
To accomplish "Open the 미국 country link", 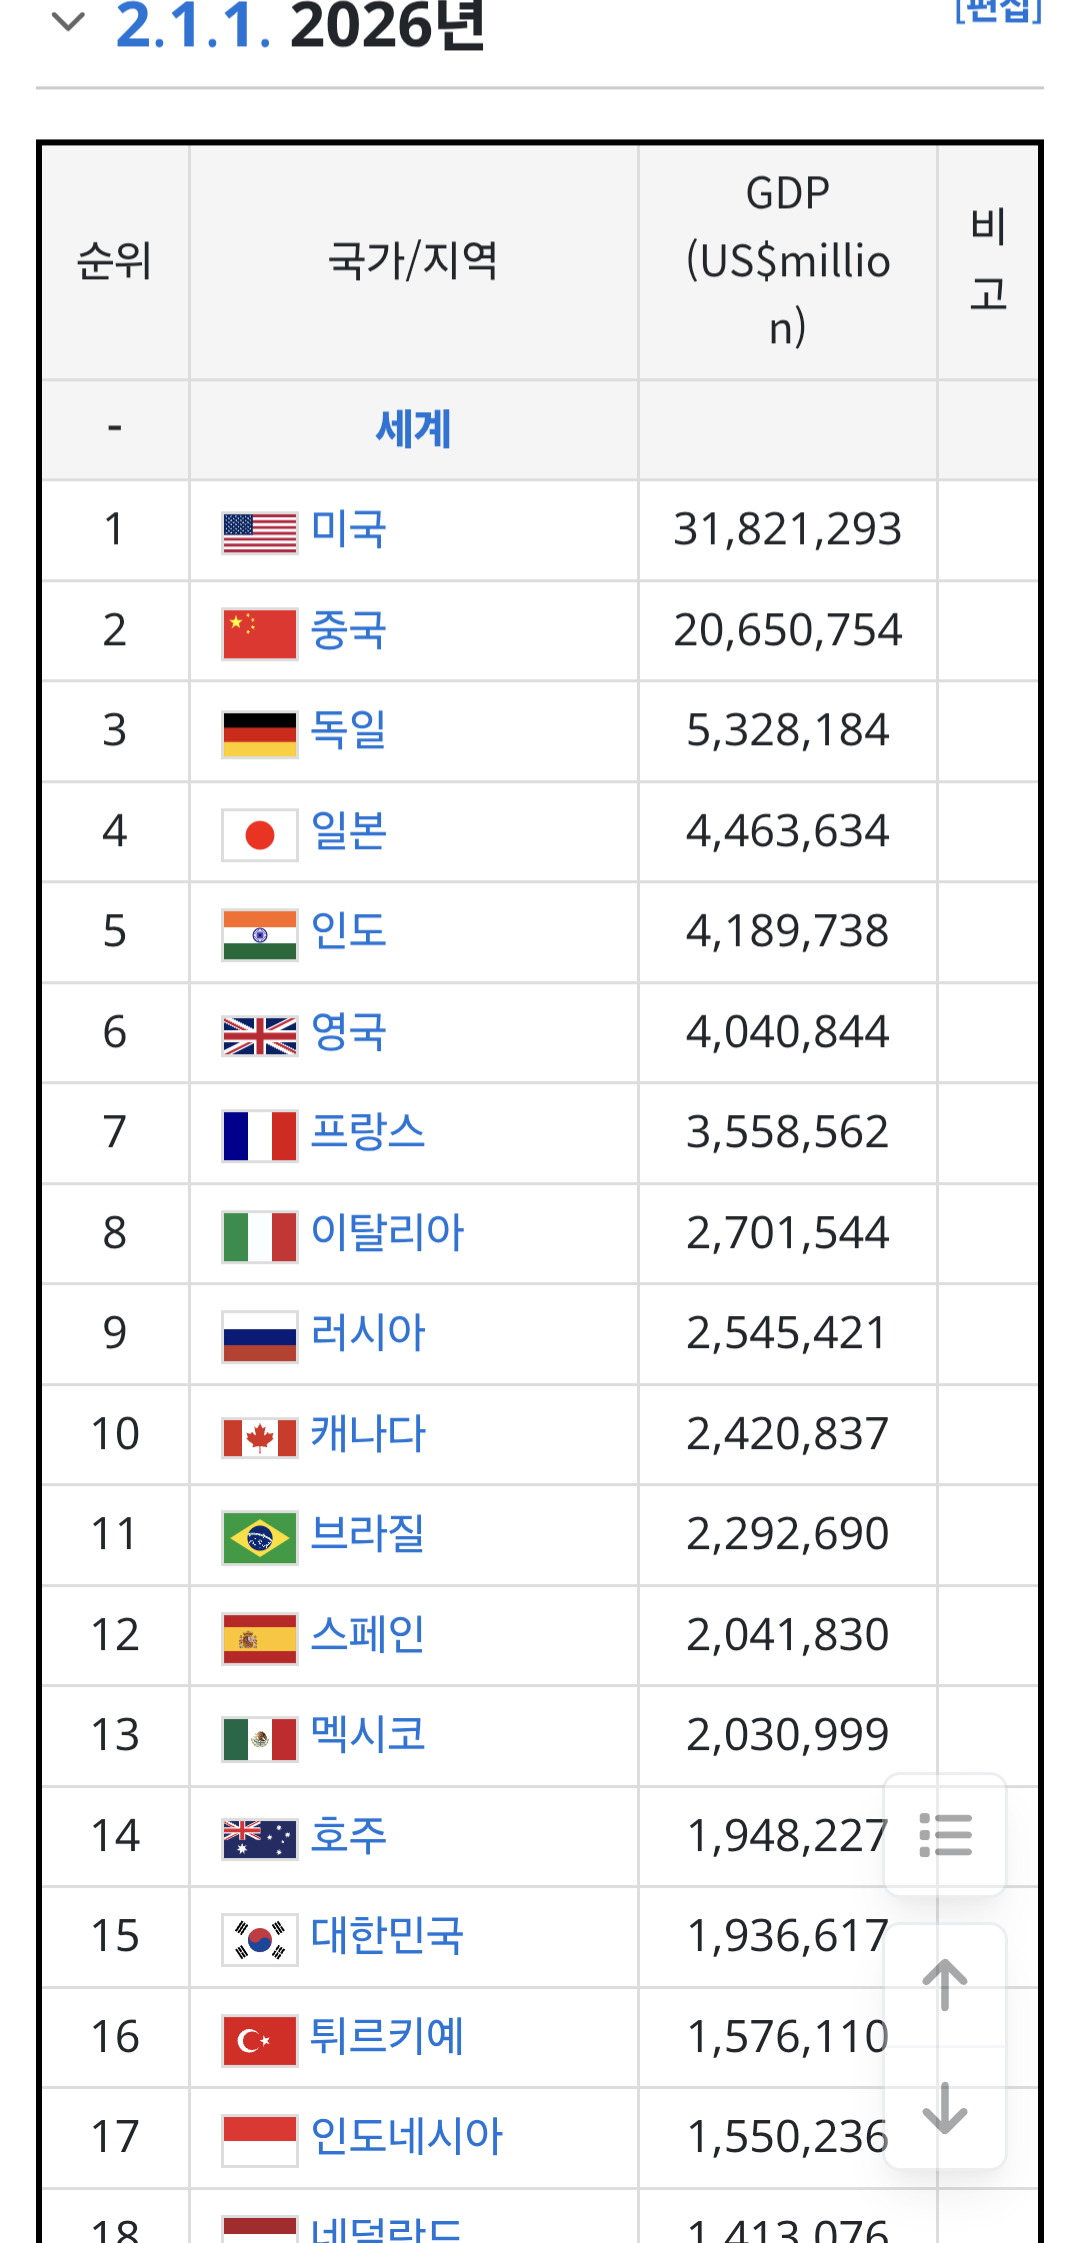I will pyautogui.click(x=348, y=529).
